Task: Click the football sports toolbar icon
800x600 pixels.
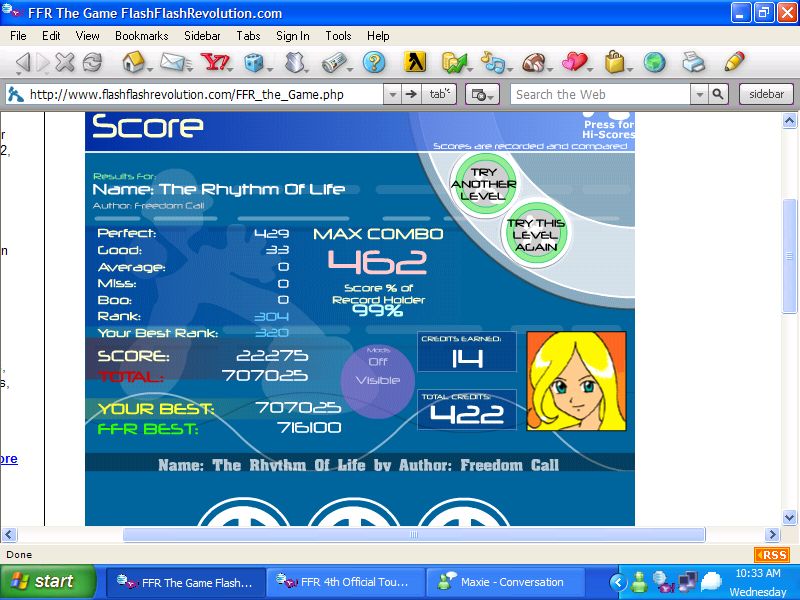Action: point(533,63)
